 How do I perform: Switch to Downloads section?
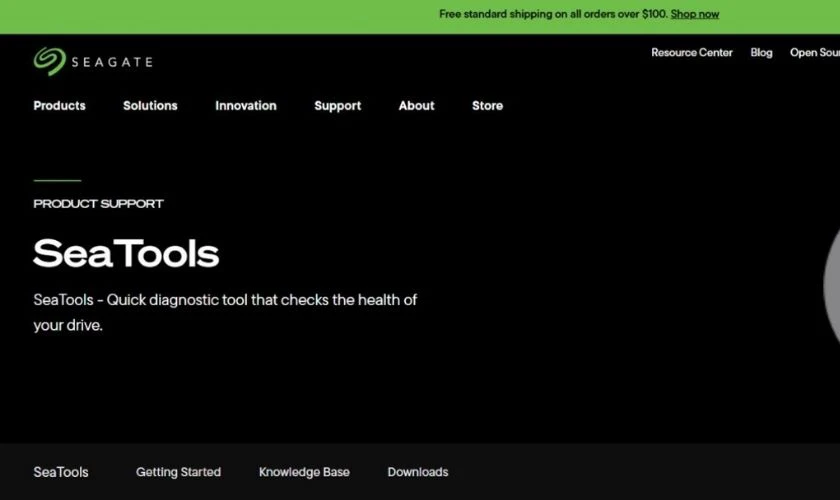418,472
